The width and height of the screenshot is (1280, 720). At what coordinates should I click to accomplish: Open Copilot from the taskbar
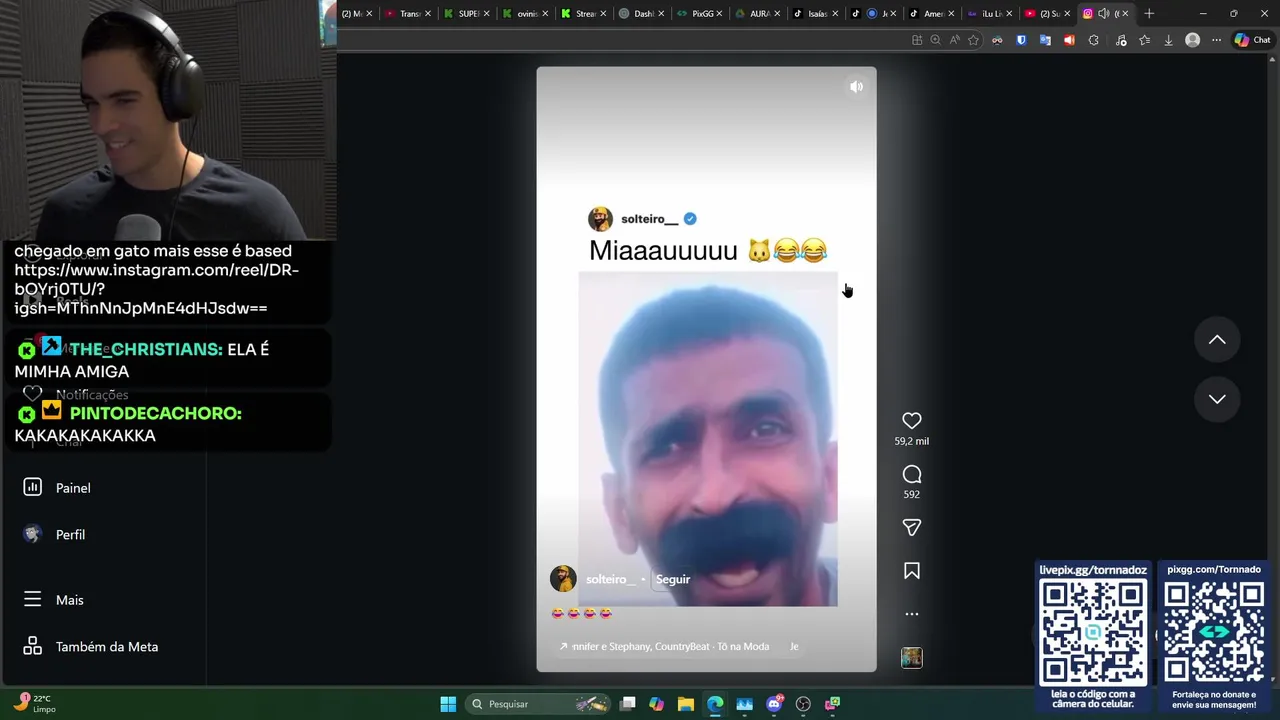[656, 704]
